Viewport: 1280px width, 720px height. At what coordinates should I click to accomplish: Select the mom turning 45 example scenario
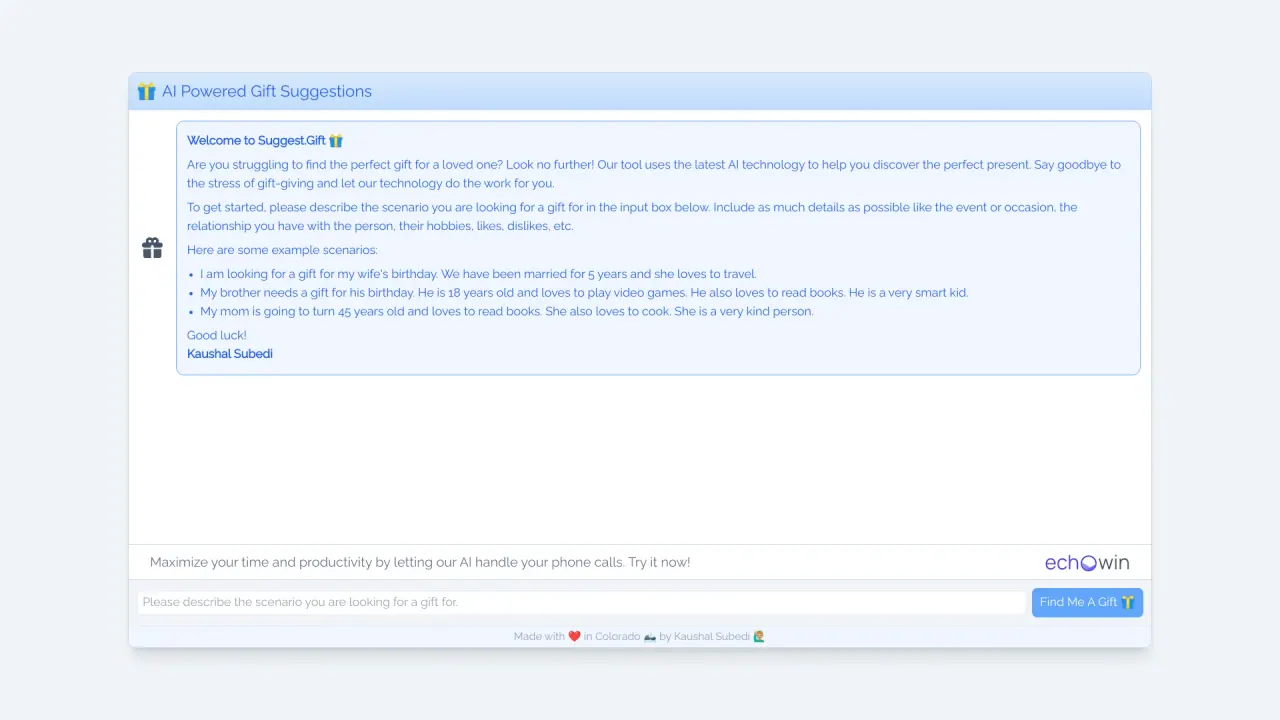tap(507, 311)
